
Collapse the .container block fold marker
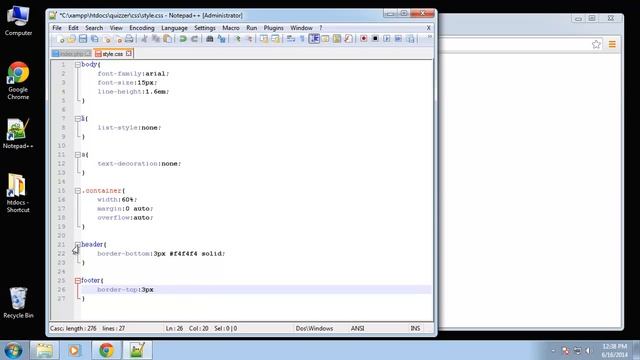[x=78, y=191]
